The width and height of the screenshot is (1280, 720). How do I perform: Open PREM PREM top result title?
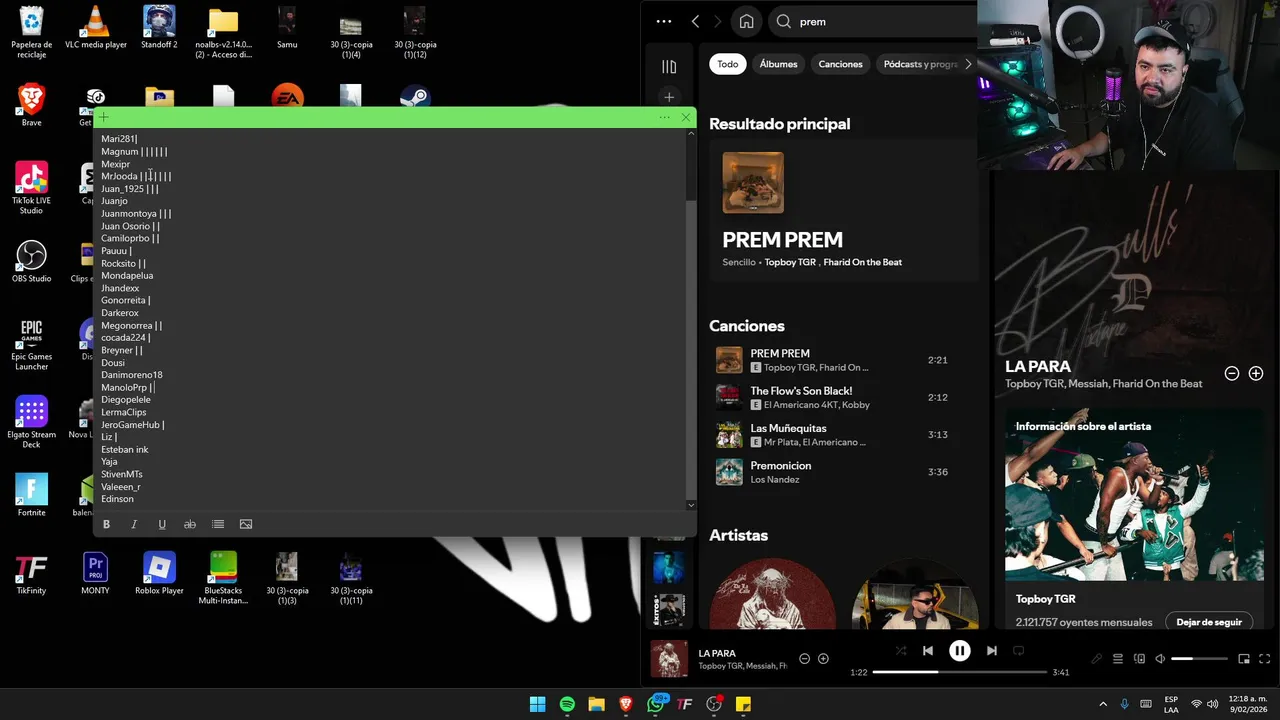pyautogui.click(x=783, y=240)
